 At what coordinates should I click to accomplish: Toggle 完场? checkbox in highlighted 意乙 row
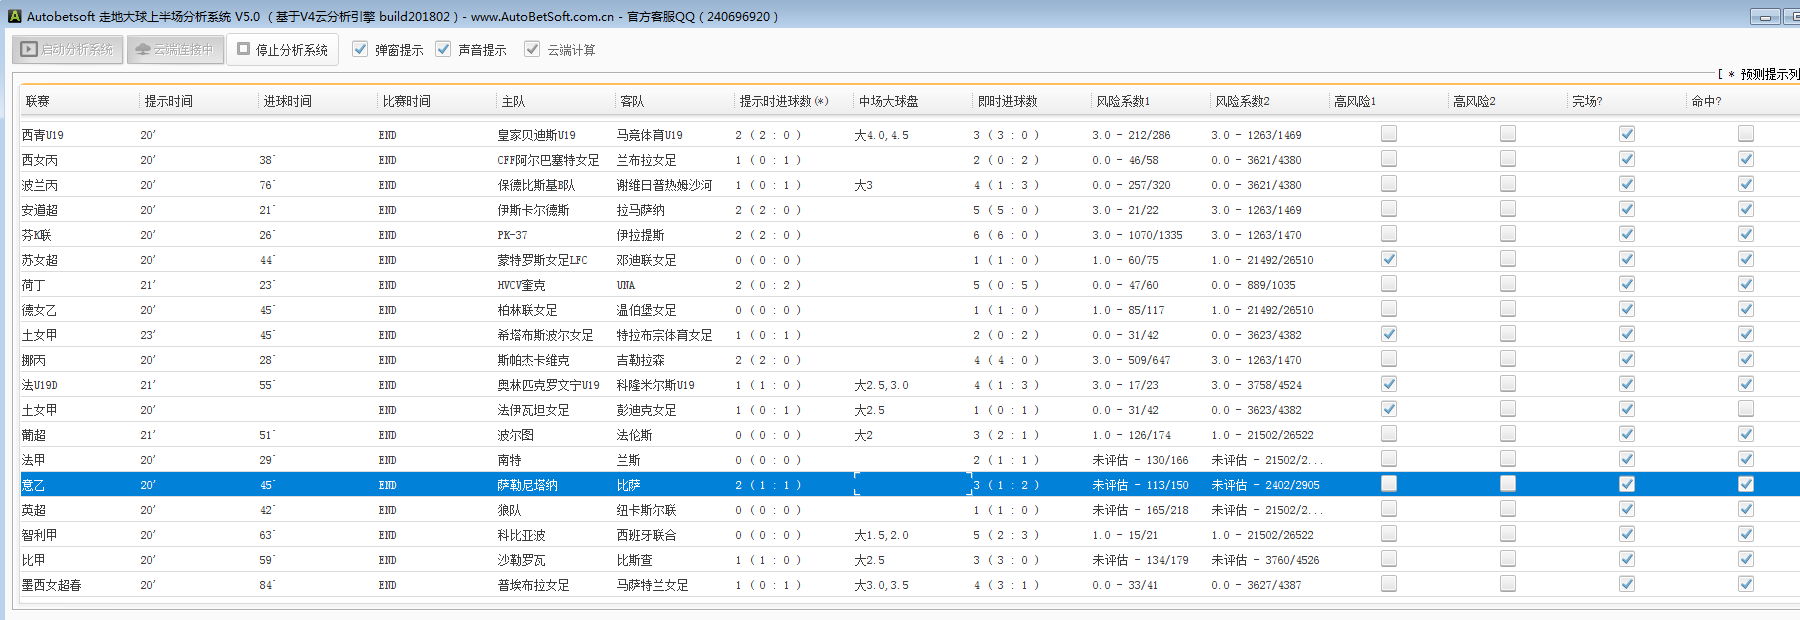1627,484
